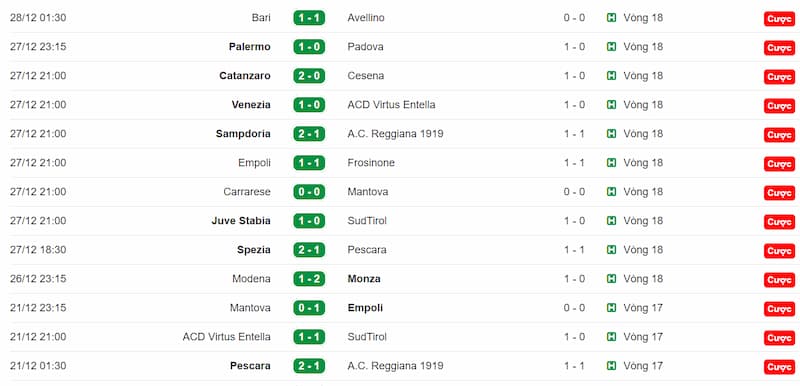The image size is (800, 386).
Task: Open the ACD Virtus Entella home team link
Action: pyautogui.click(x=227, y=337)
